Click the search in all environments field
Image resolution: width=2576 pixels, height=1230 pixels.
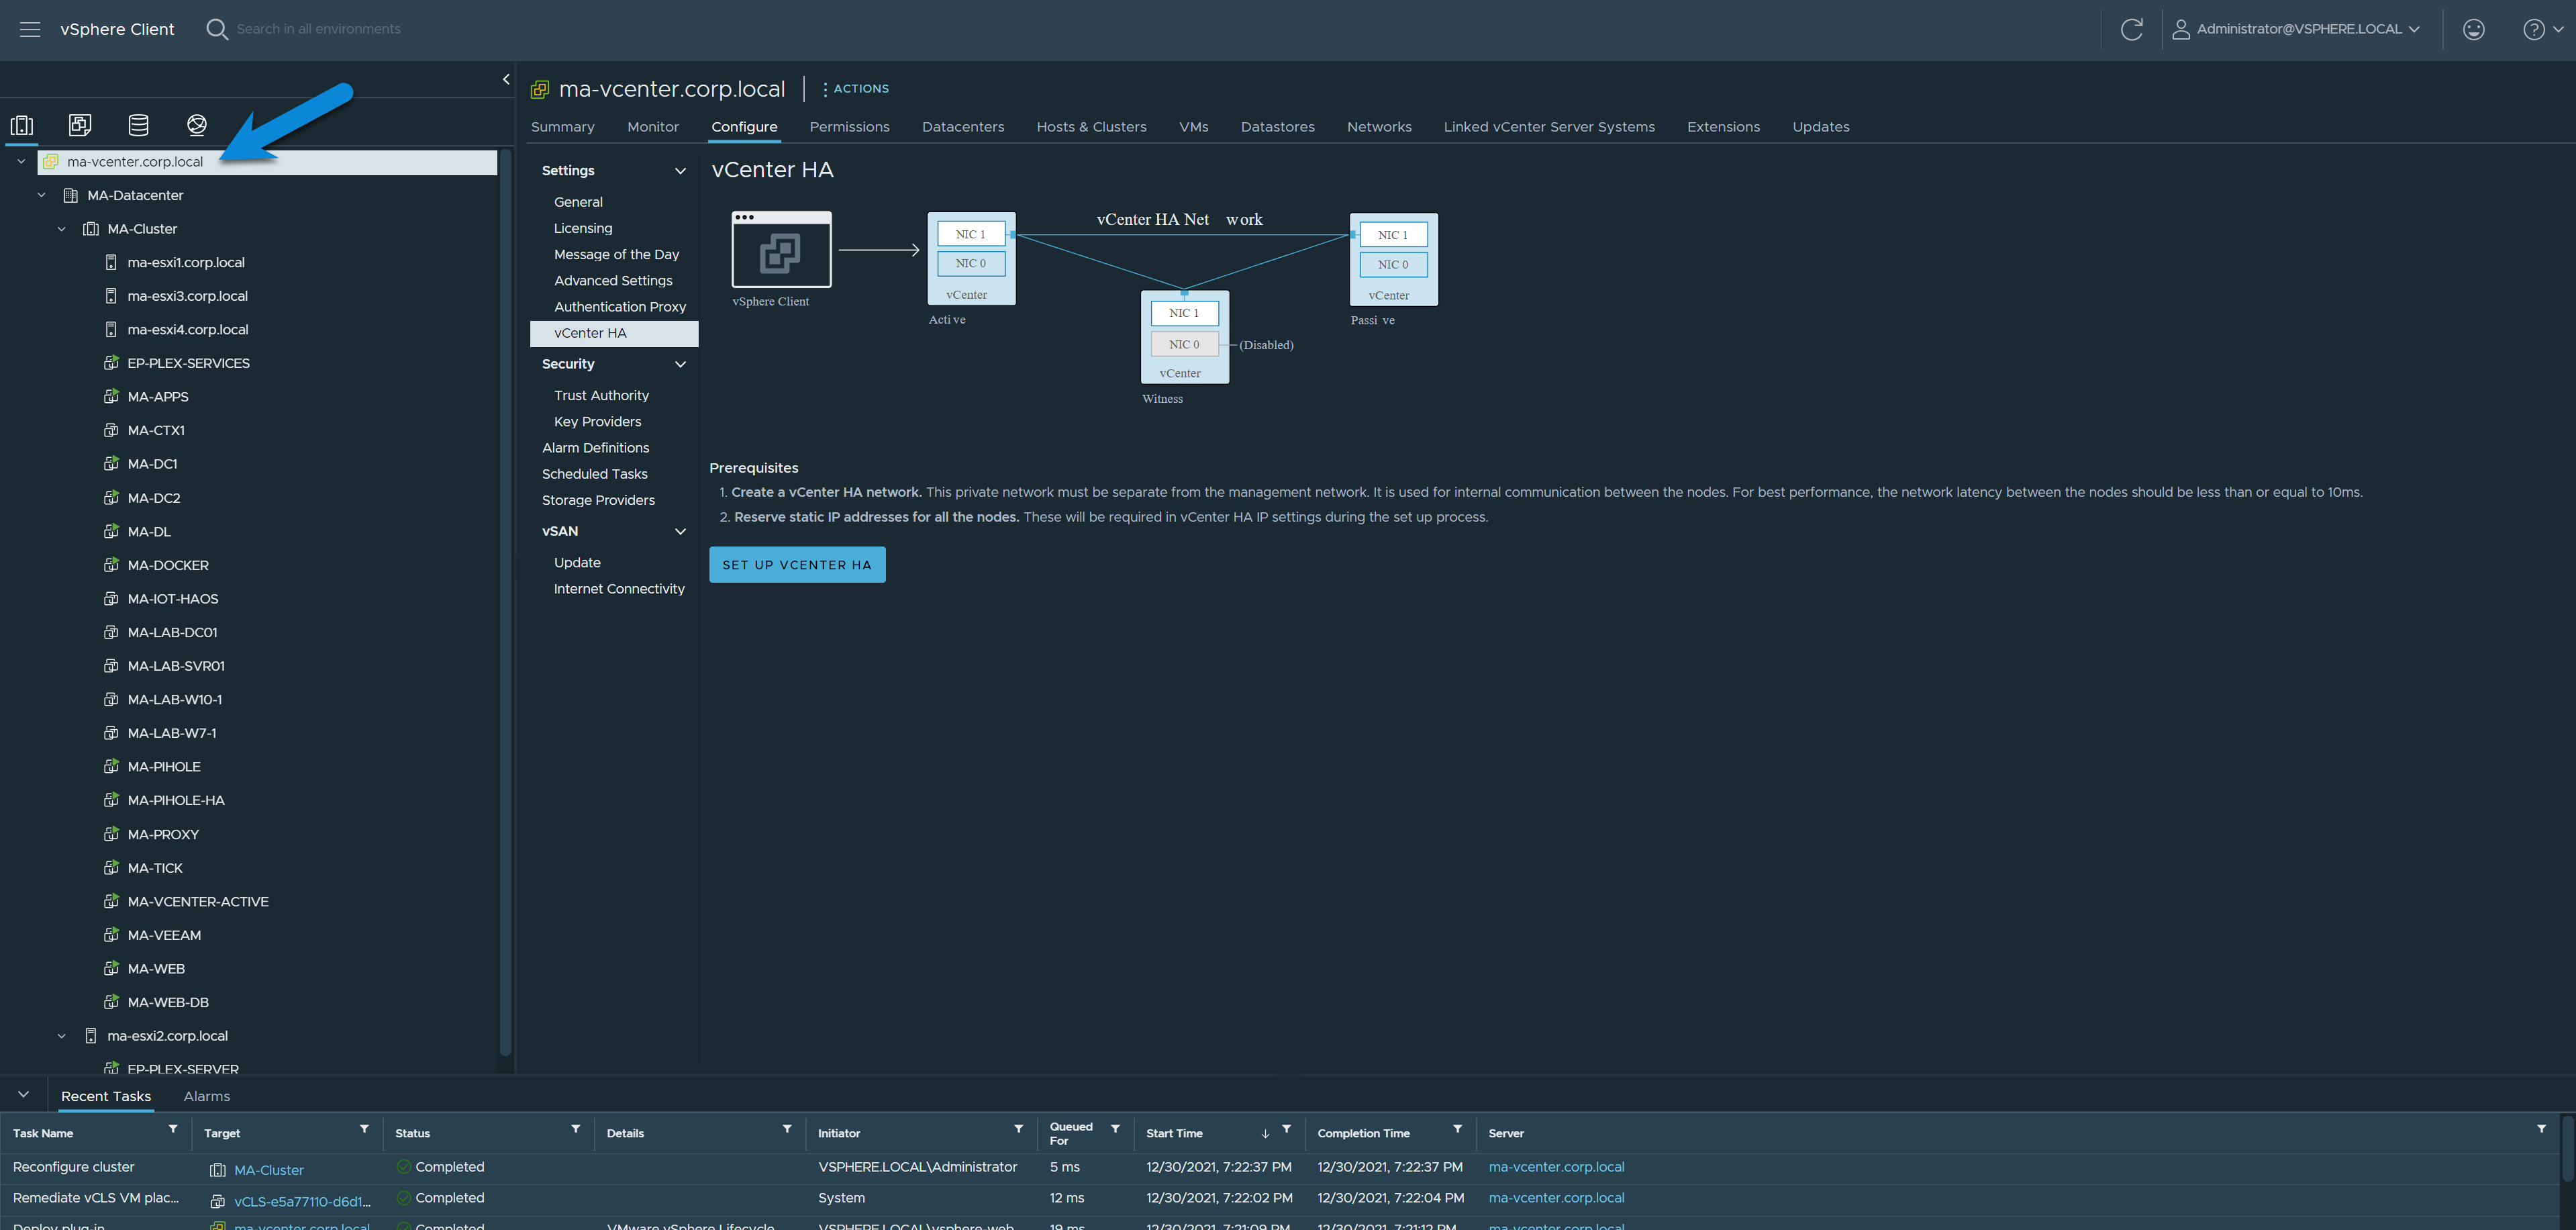point(318,29)
